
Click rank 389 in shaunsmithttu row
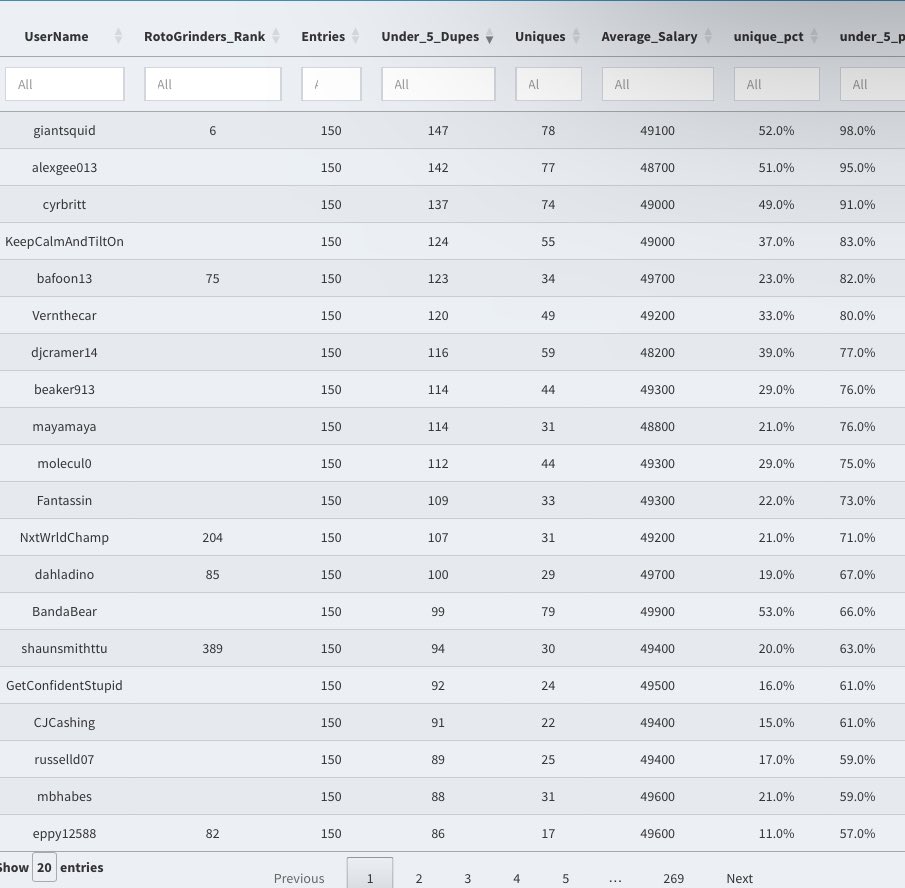click(212, 648)
